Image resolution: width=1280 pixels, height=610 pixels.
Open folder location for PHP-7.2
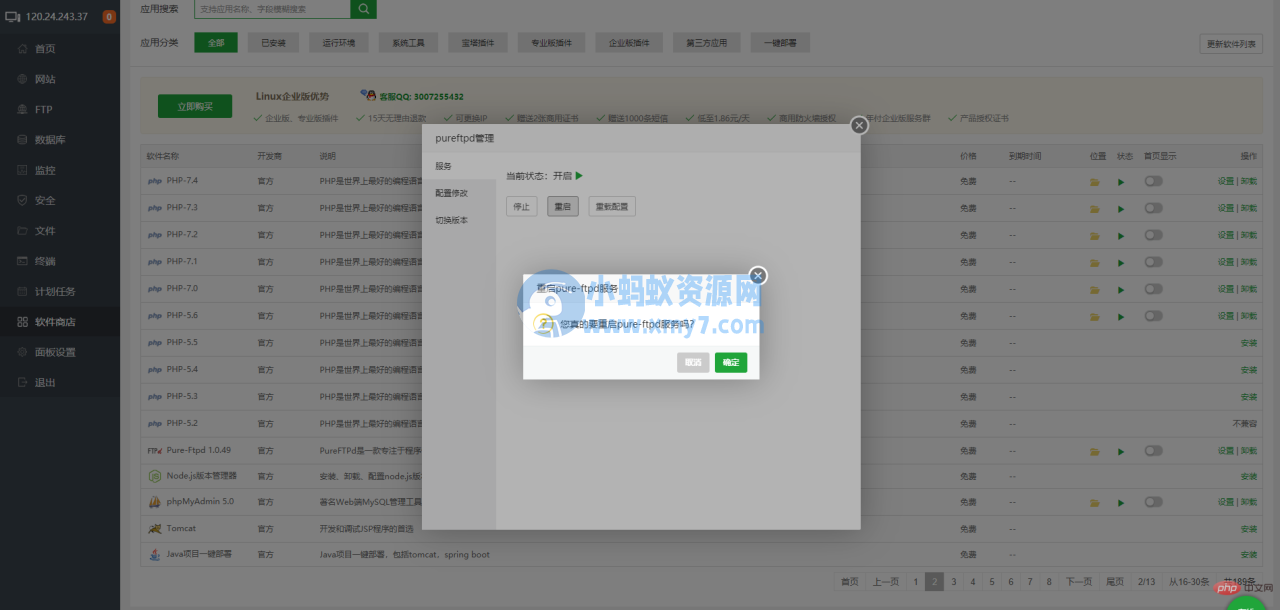[1095, 235]
